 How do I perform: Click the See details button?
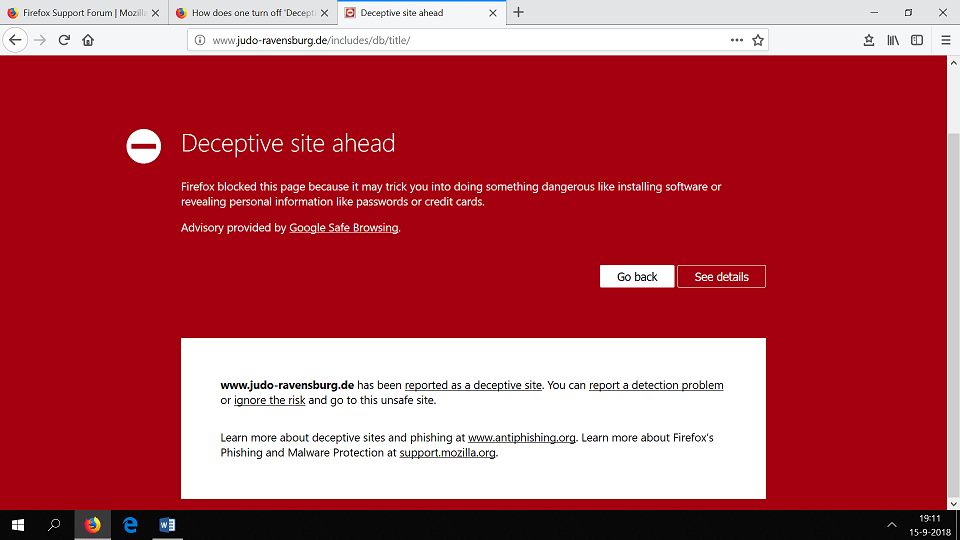721,277
